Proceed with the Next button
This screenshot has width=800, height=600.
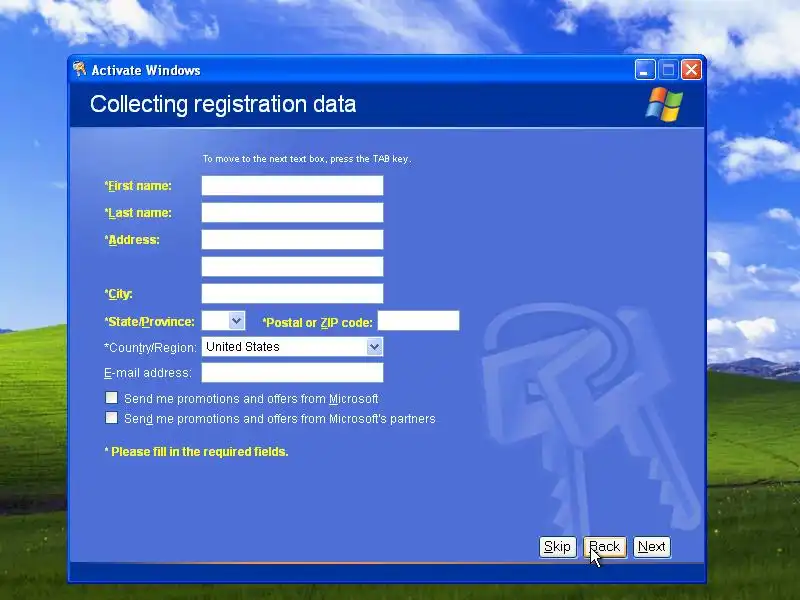click(652, 547)
